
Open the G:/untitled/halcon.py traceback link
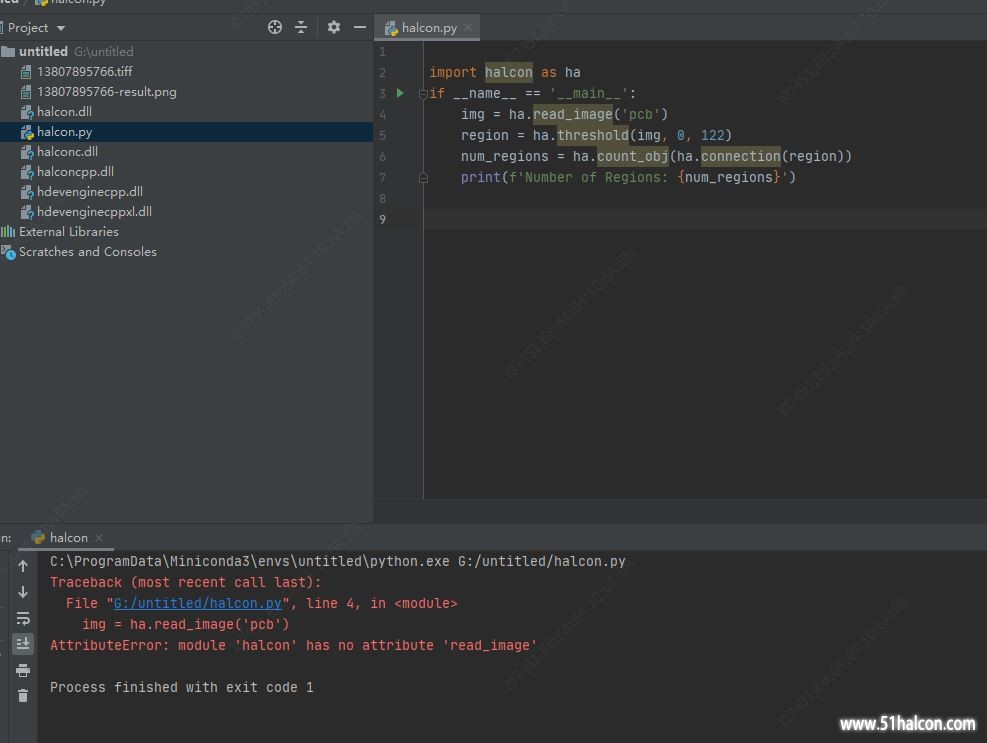point(198,603)
